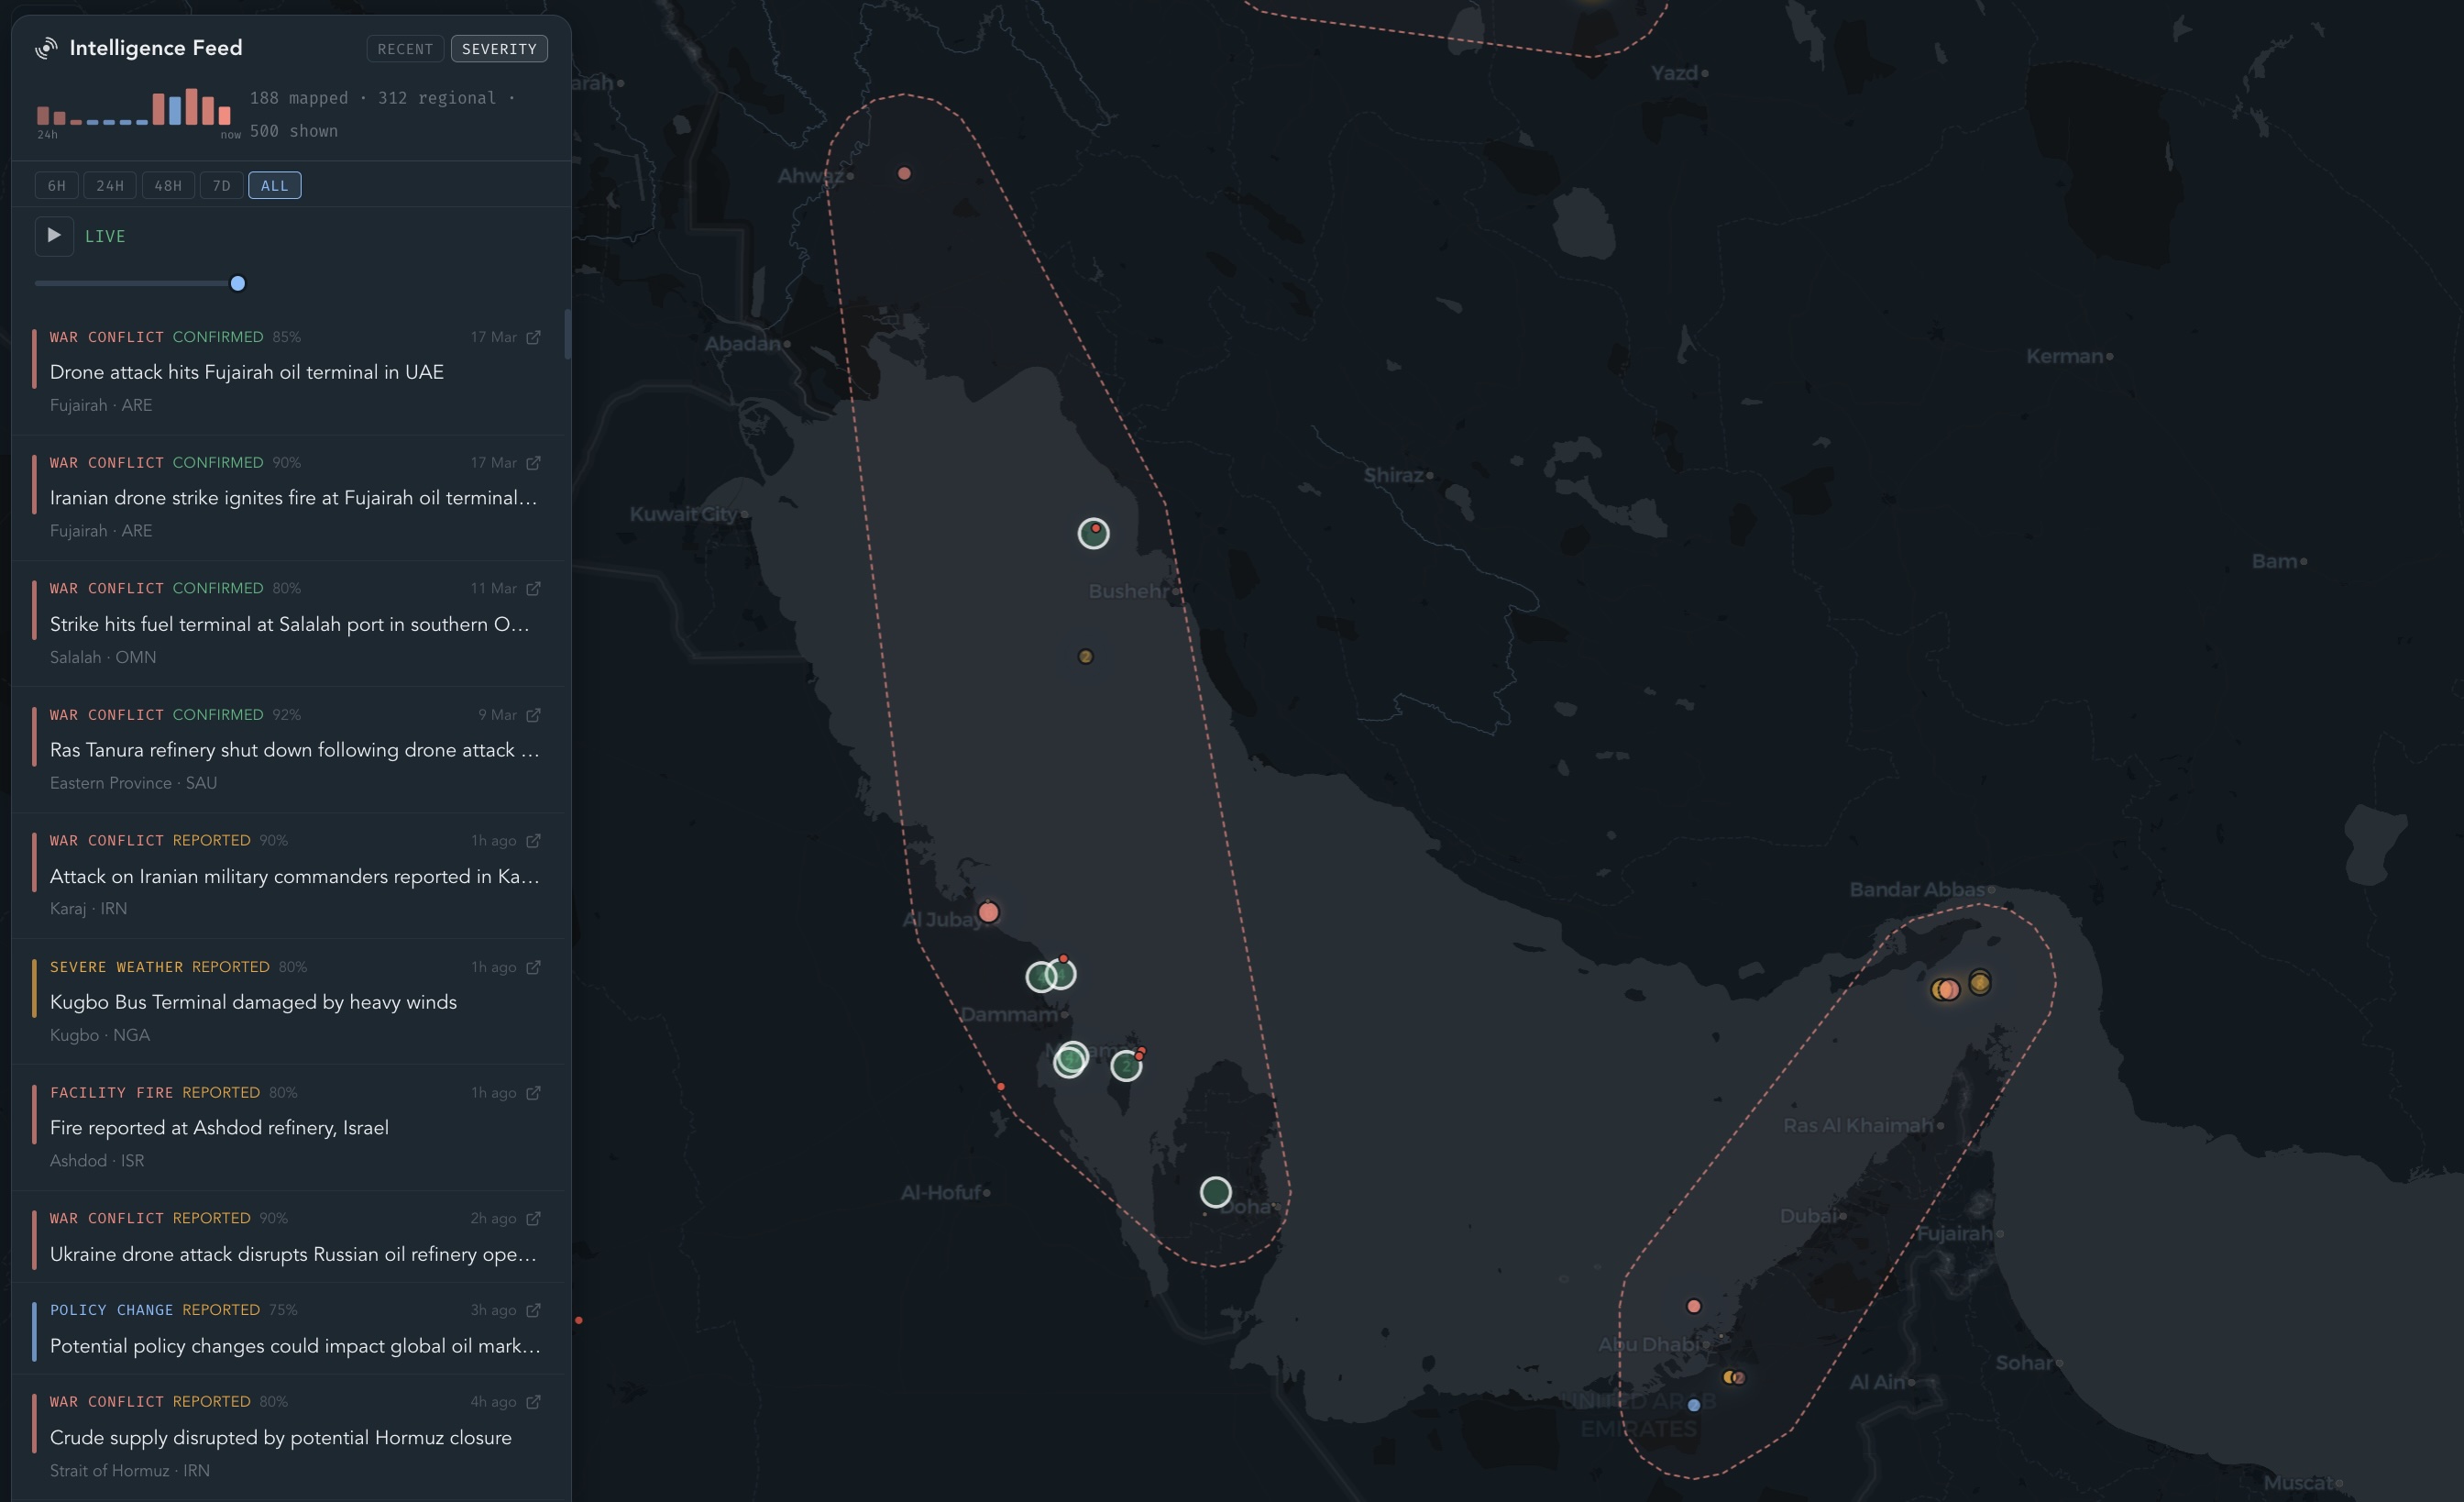This screenshot has width=2464, height=1502.
Task: Click the 'Fujairah · ARE' location under first item
Action: pos(101,405)
